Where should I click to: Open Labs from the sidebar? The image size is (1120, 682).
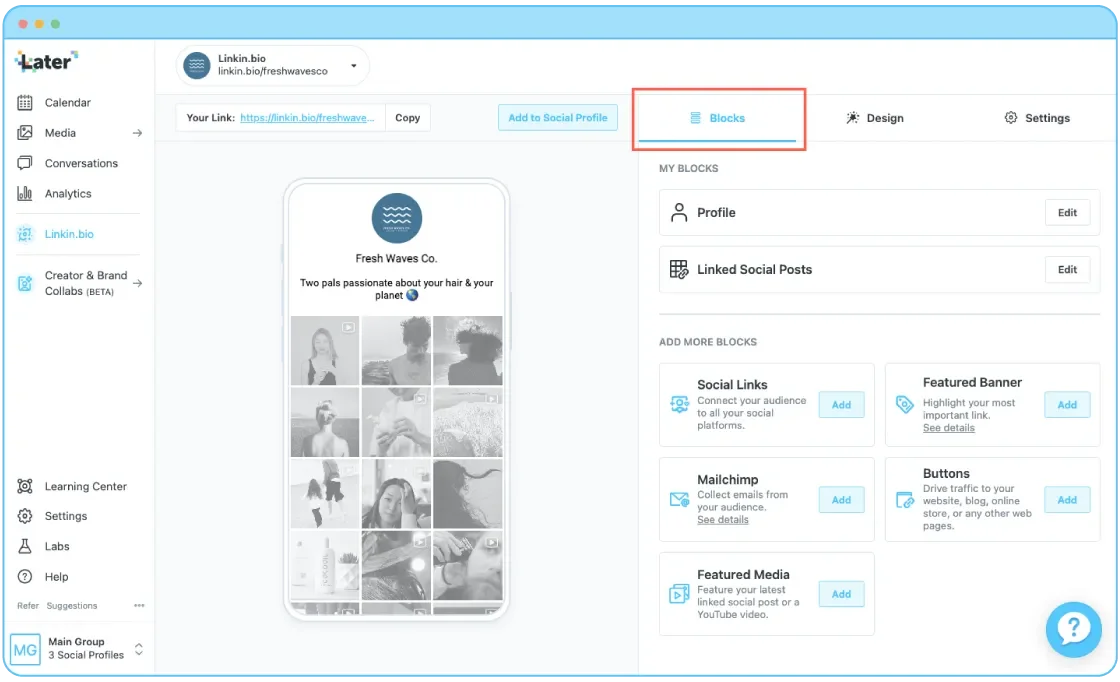click(x=57, y=546)
